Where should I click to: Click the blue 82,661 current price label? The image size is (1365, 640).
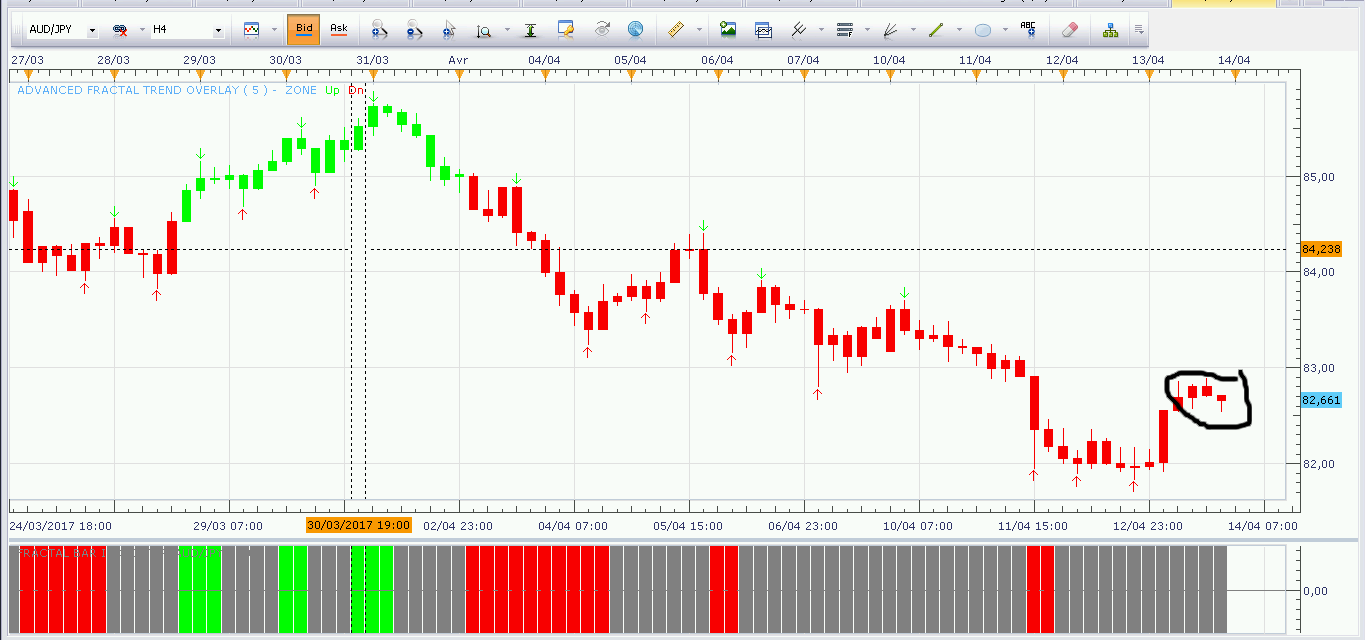point(1321,400)
